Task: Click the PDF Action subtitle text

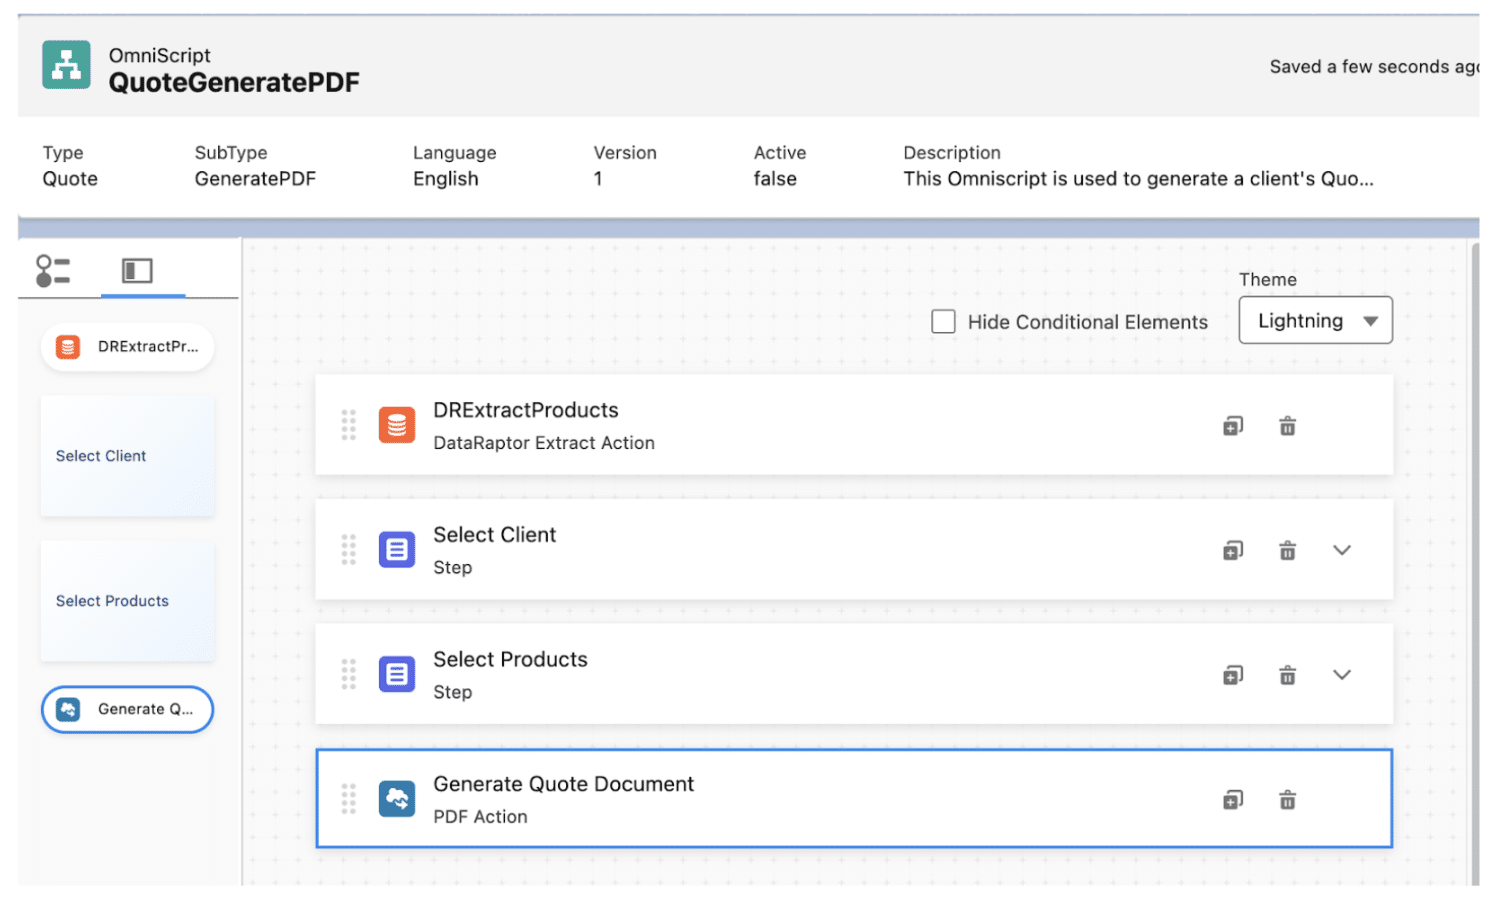Action: click(480, 817)
